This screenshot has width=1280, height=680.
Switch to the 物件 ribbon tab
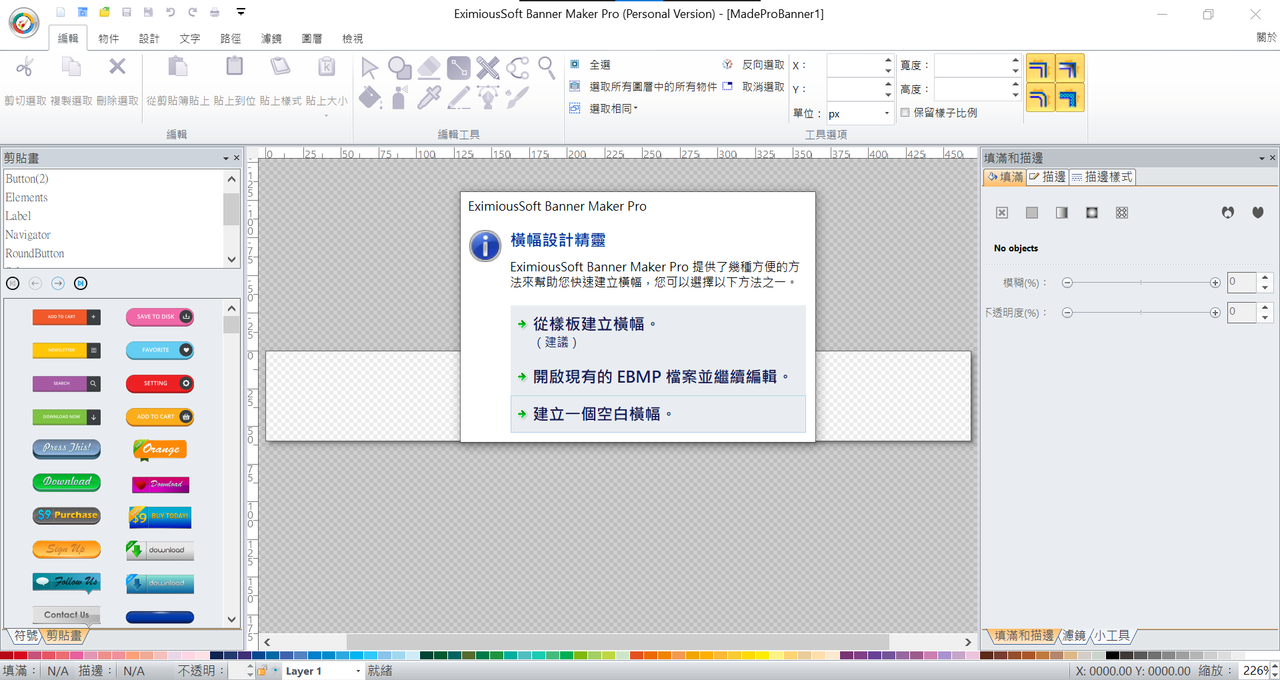point(109,39)
